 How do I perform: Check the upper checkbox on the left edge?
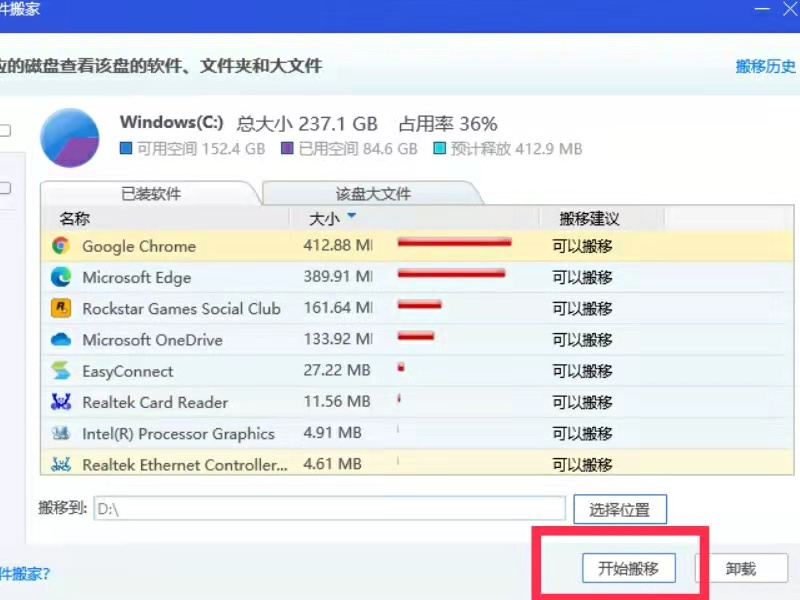click(5, 129)
